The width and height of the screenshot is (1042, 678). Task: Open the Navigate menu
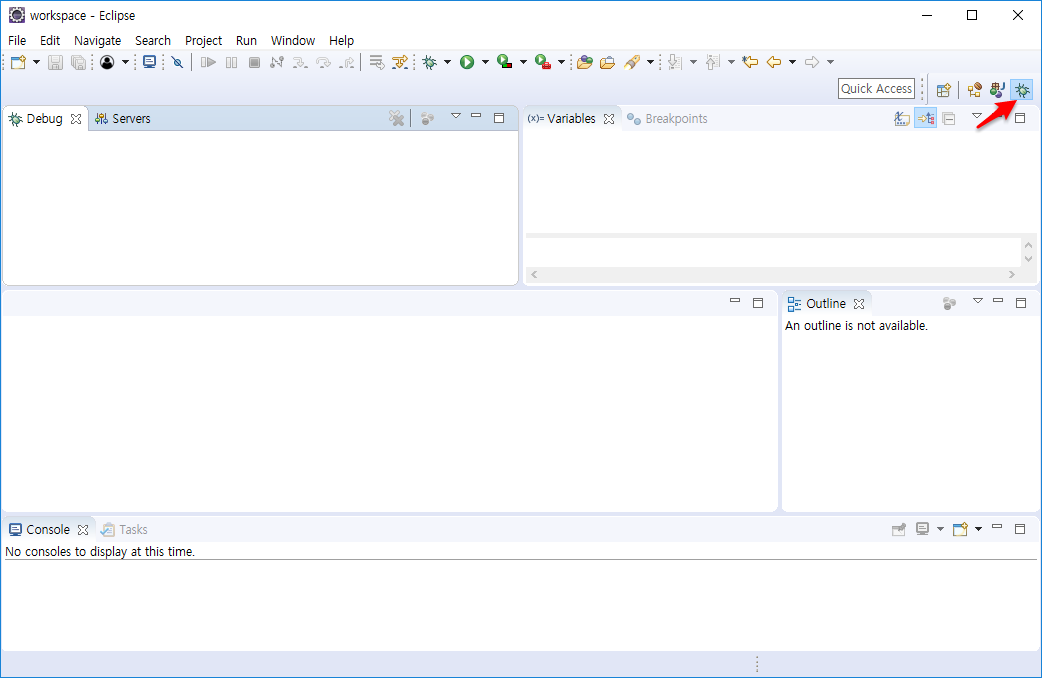[x=98, y=41]
